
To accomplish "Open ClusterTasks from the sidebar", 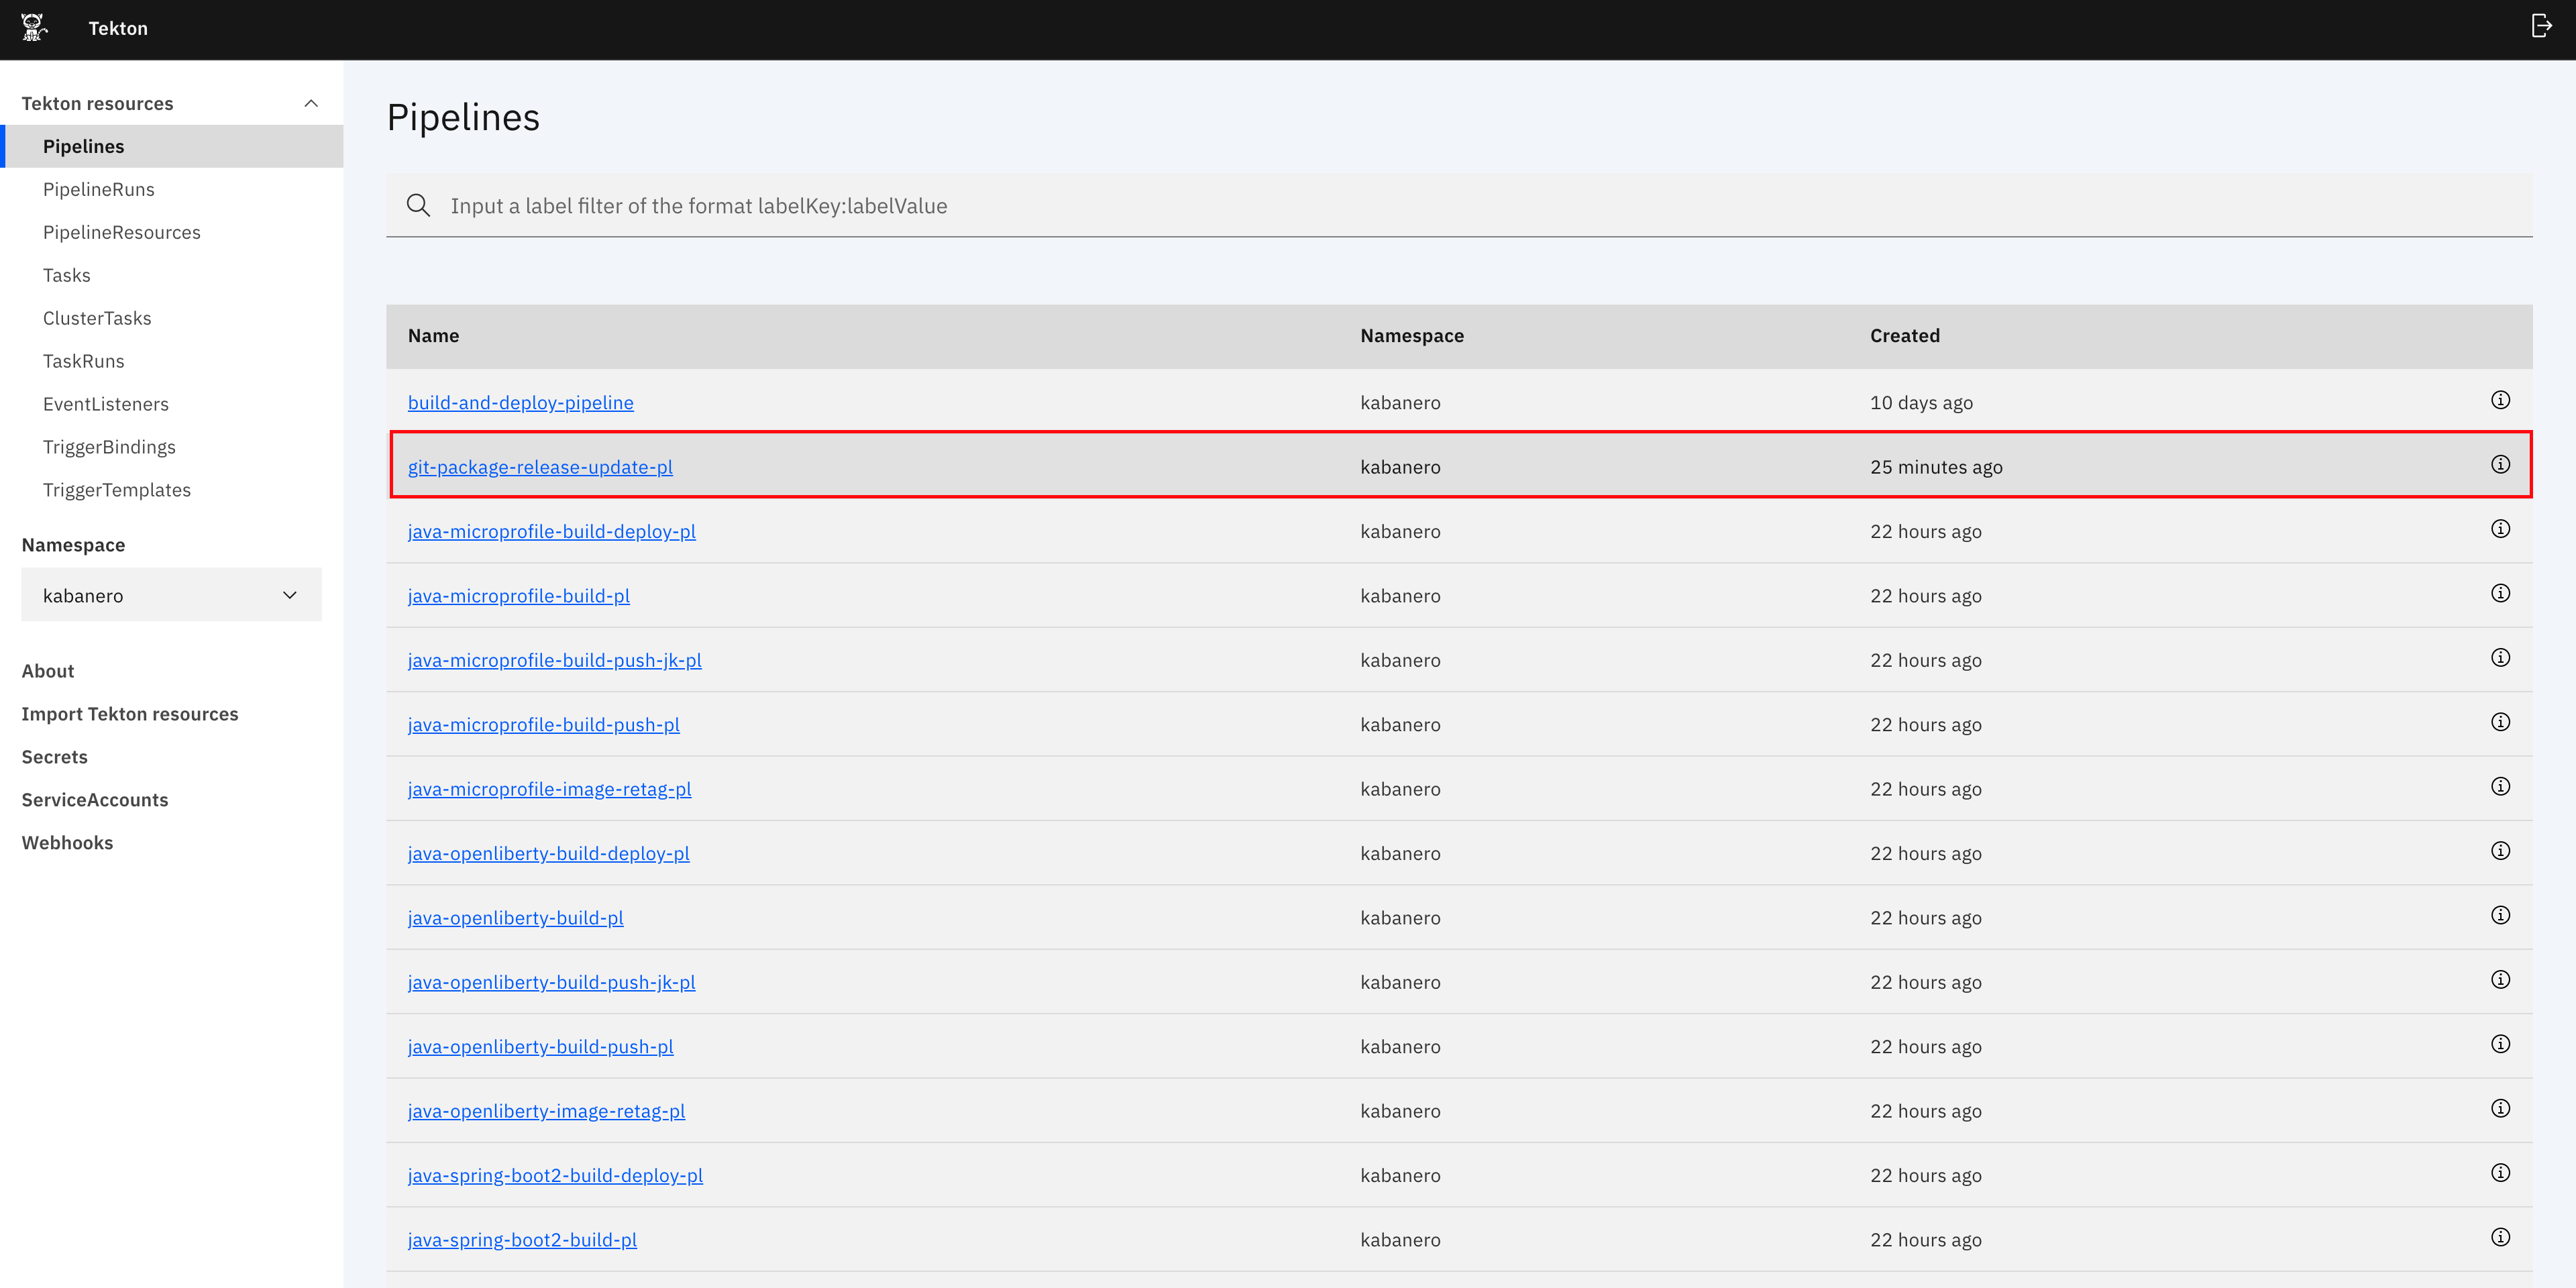I will tap(97, 318).
